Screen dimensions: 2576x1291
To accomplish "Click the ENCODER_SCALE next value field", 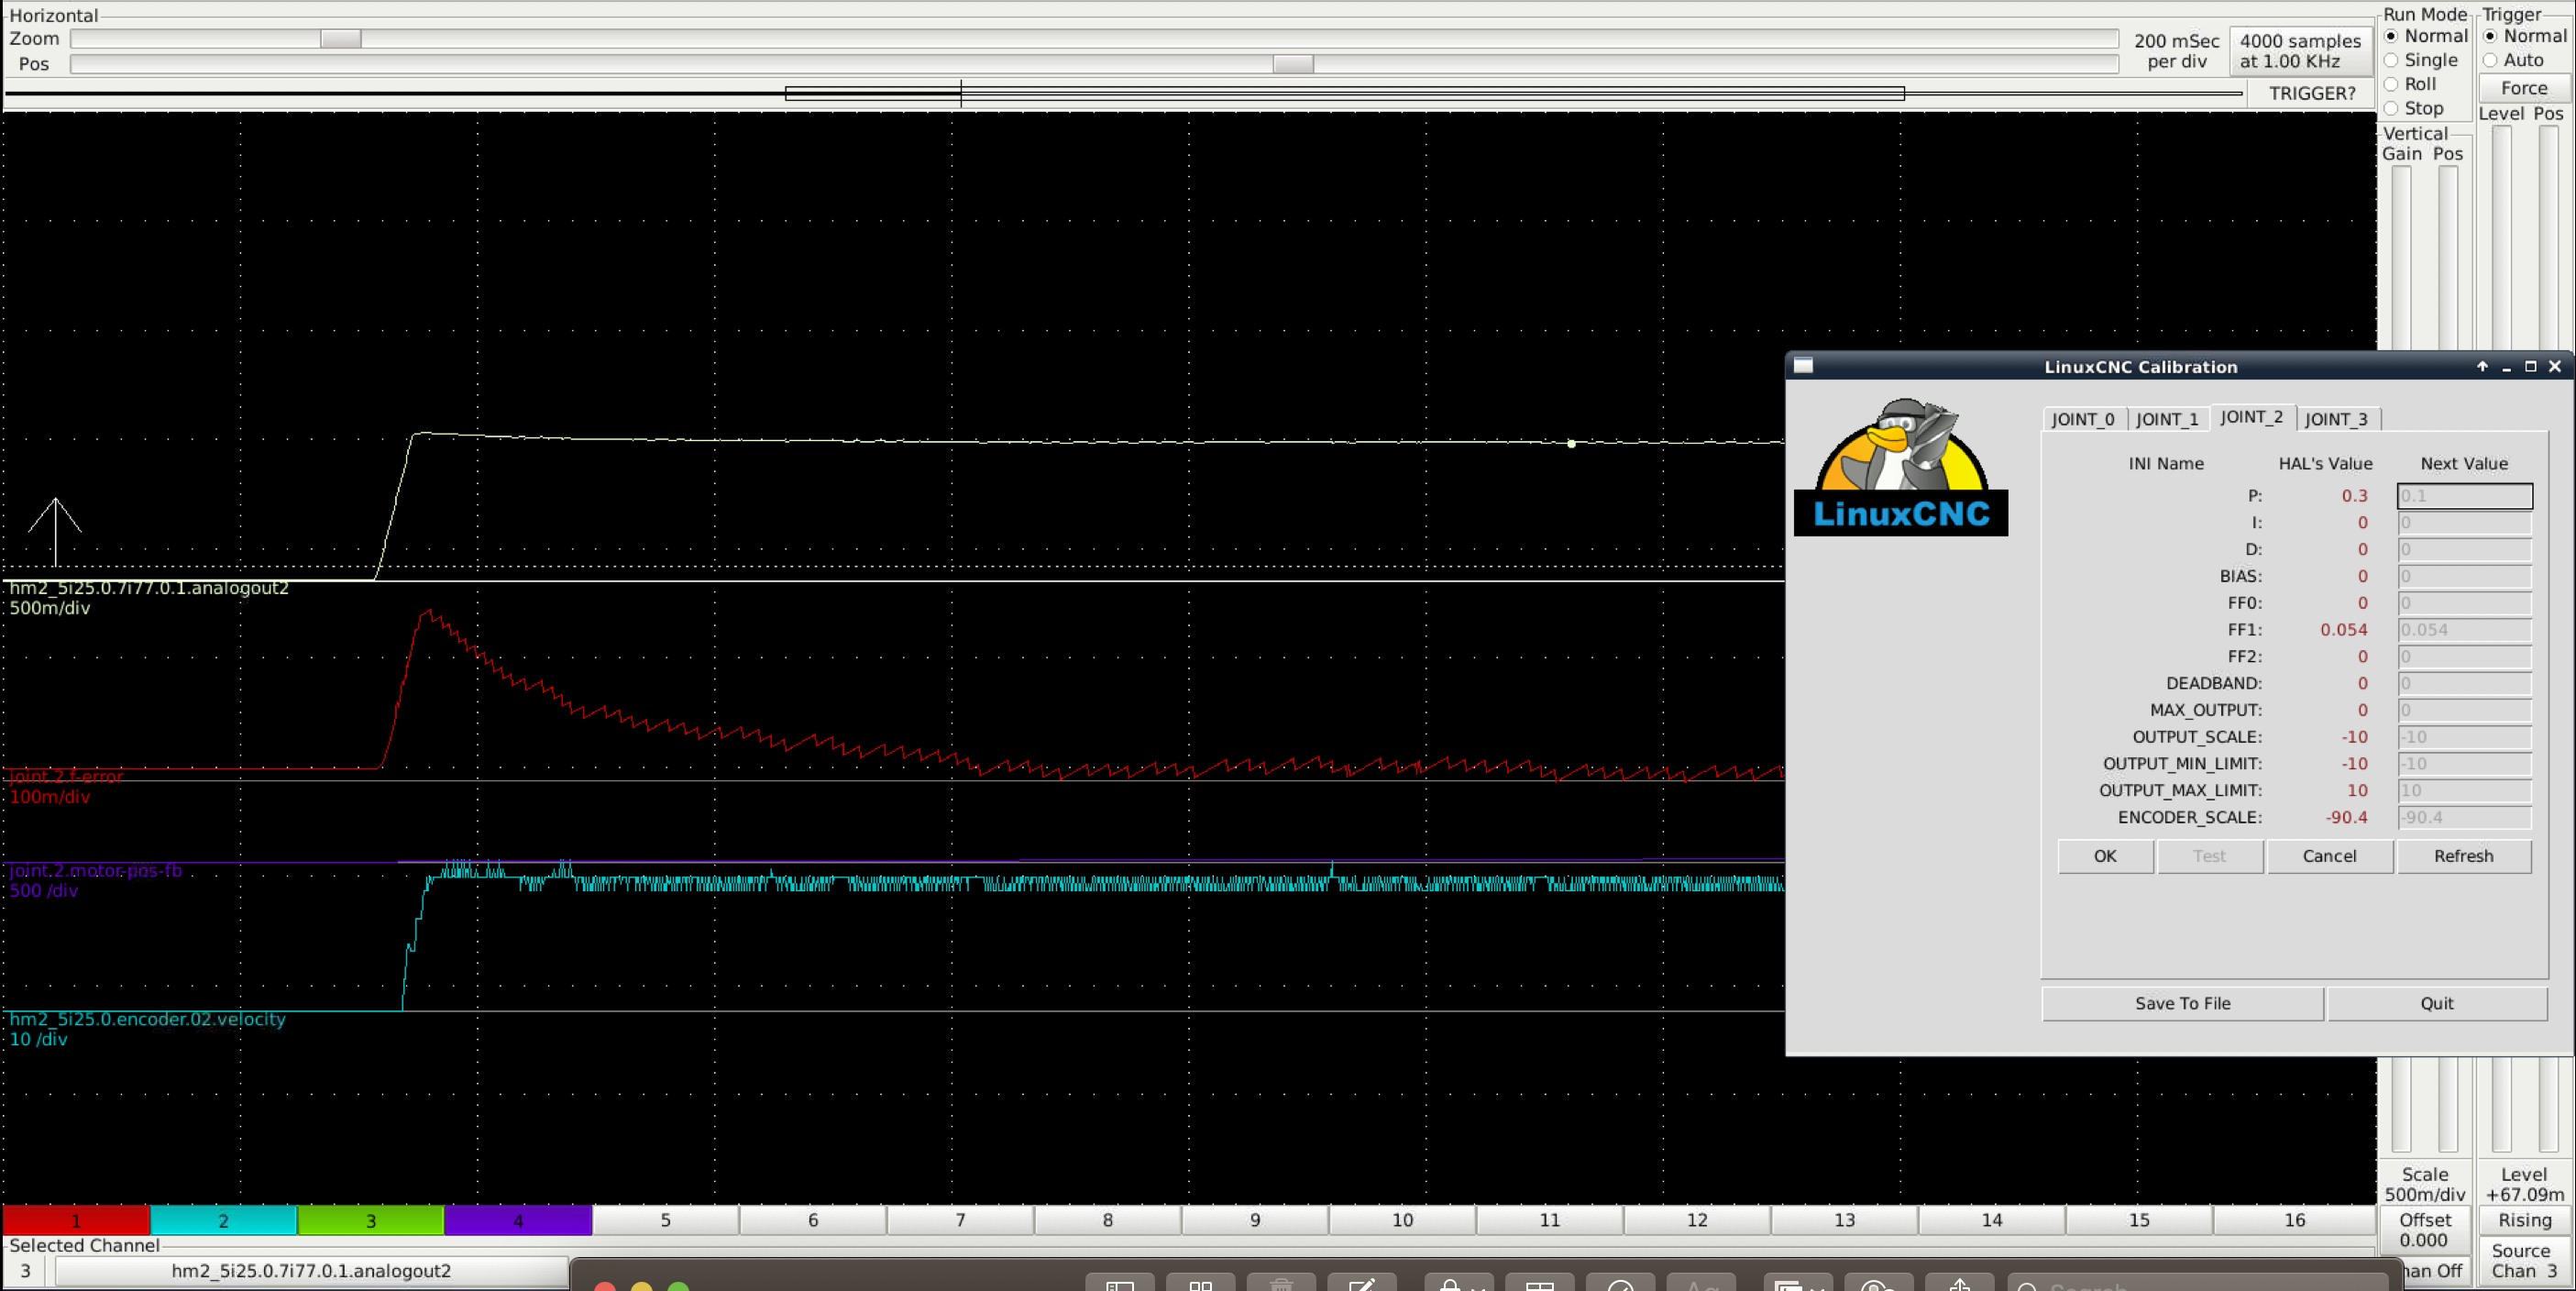I will click(2464, 817).
